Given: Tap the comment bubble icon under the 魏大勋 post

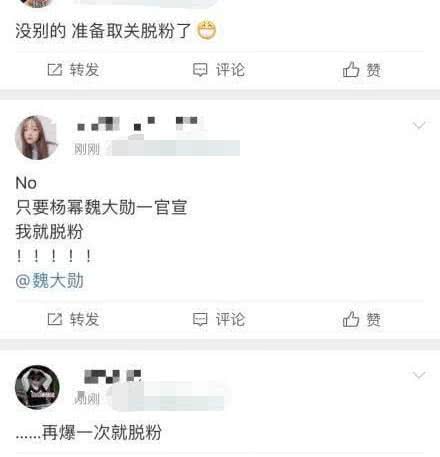Looking at the screenshot, I should coord(200,319).
